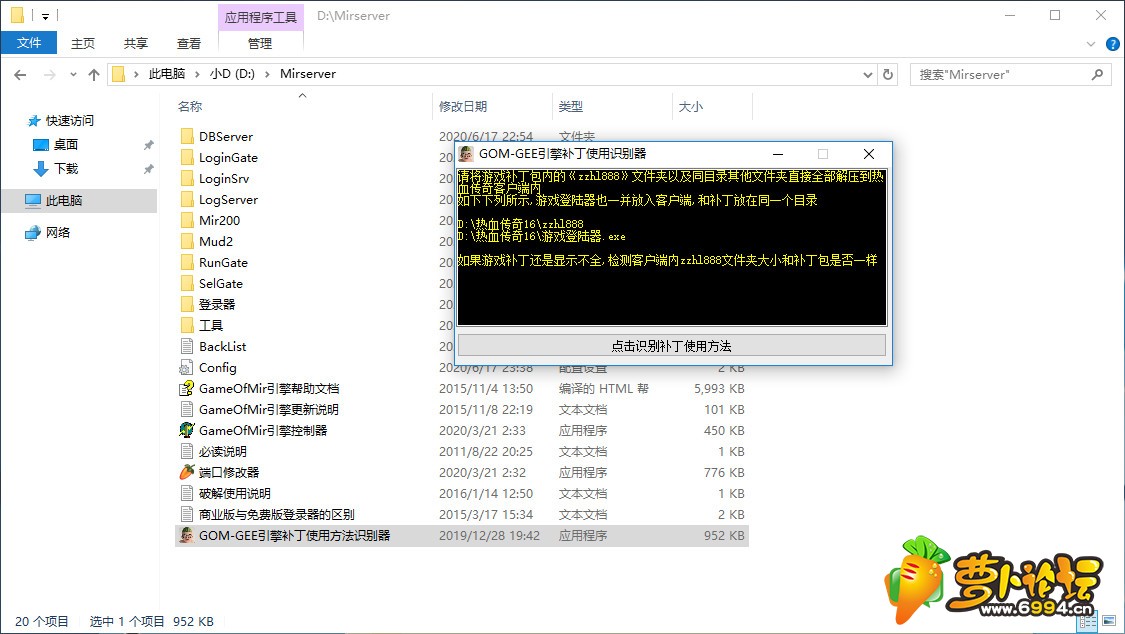Image resolution: width=1125 pixels, height=634 pixels.
Task: Click 此电脑 in the address breadcrumb
Action: [x=166, y=74]
